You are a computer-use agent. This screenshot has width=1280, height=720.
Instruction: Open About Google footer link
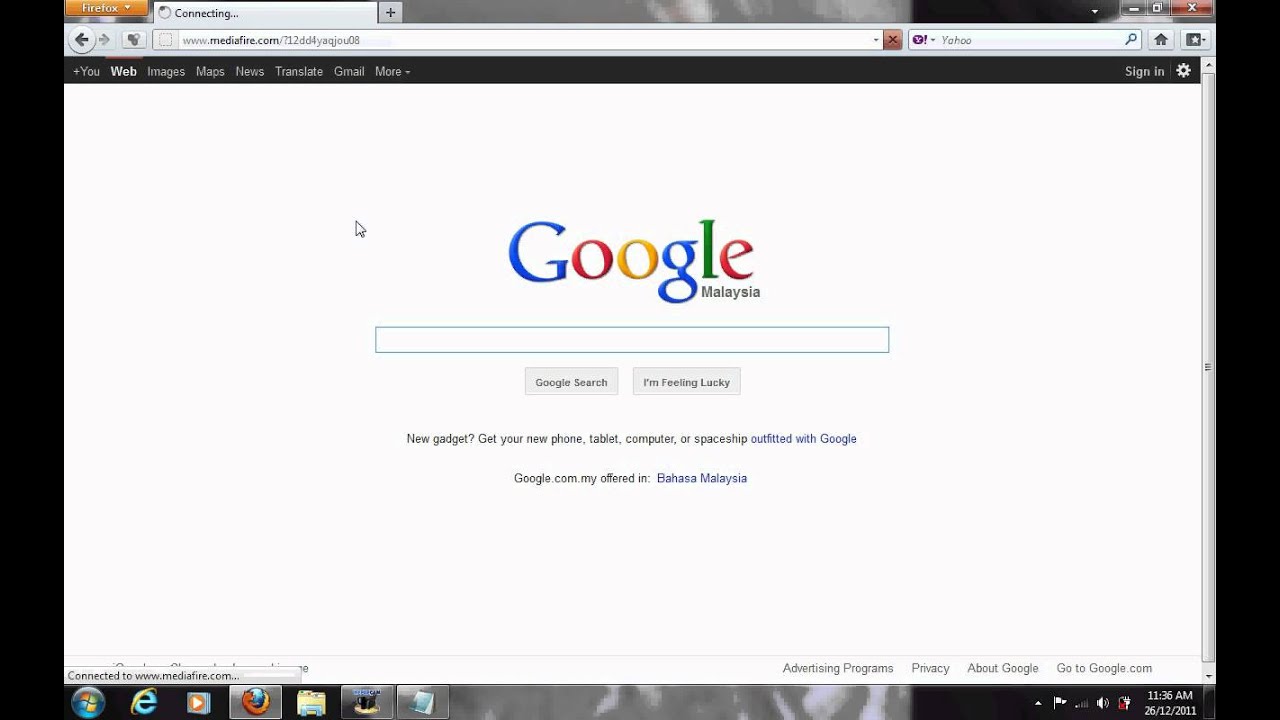1003,668
